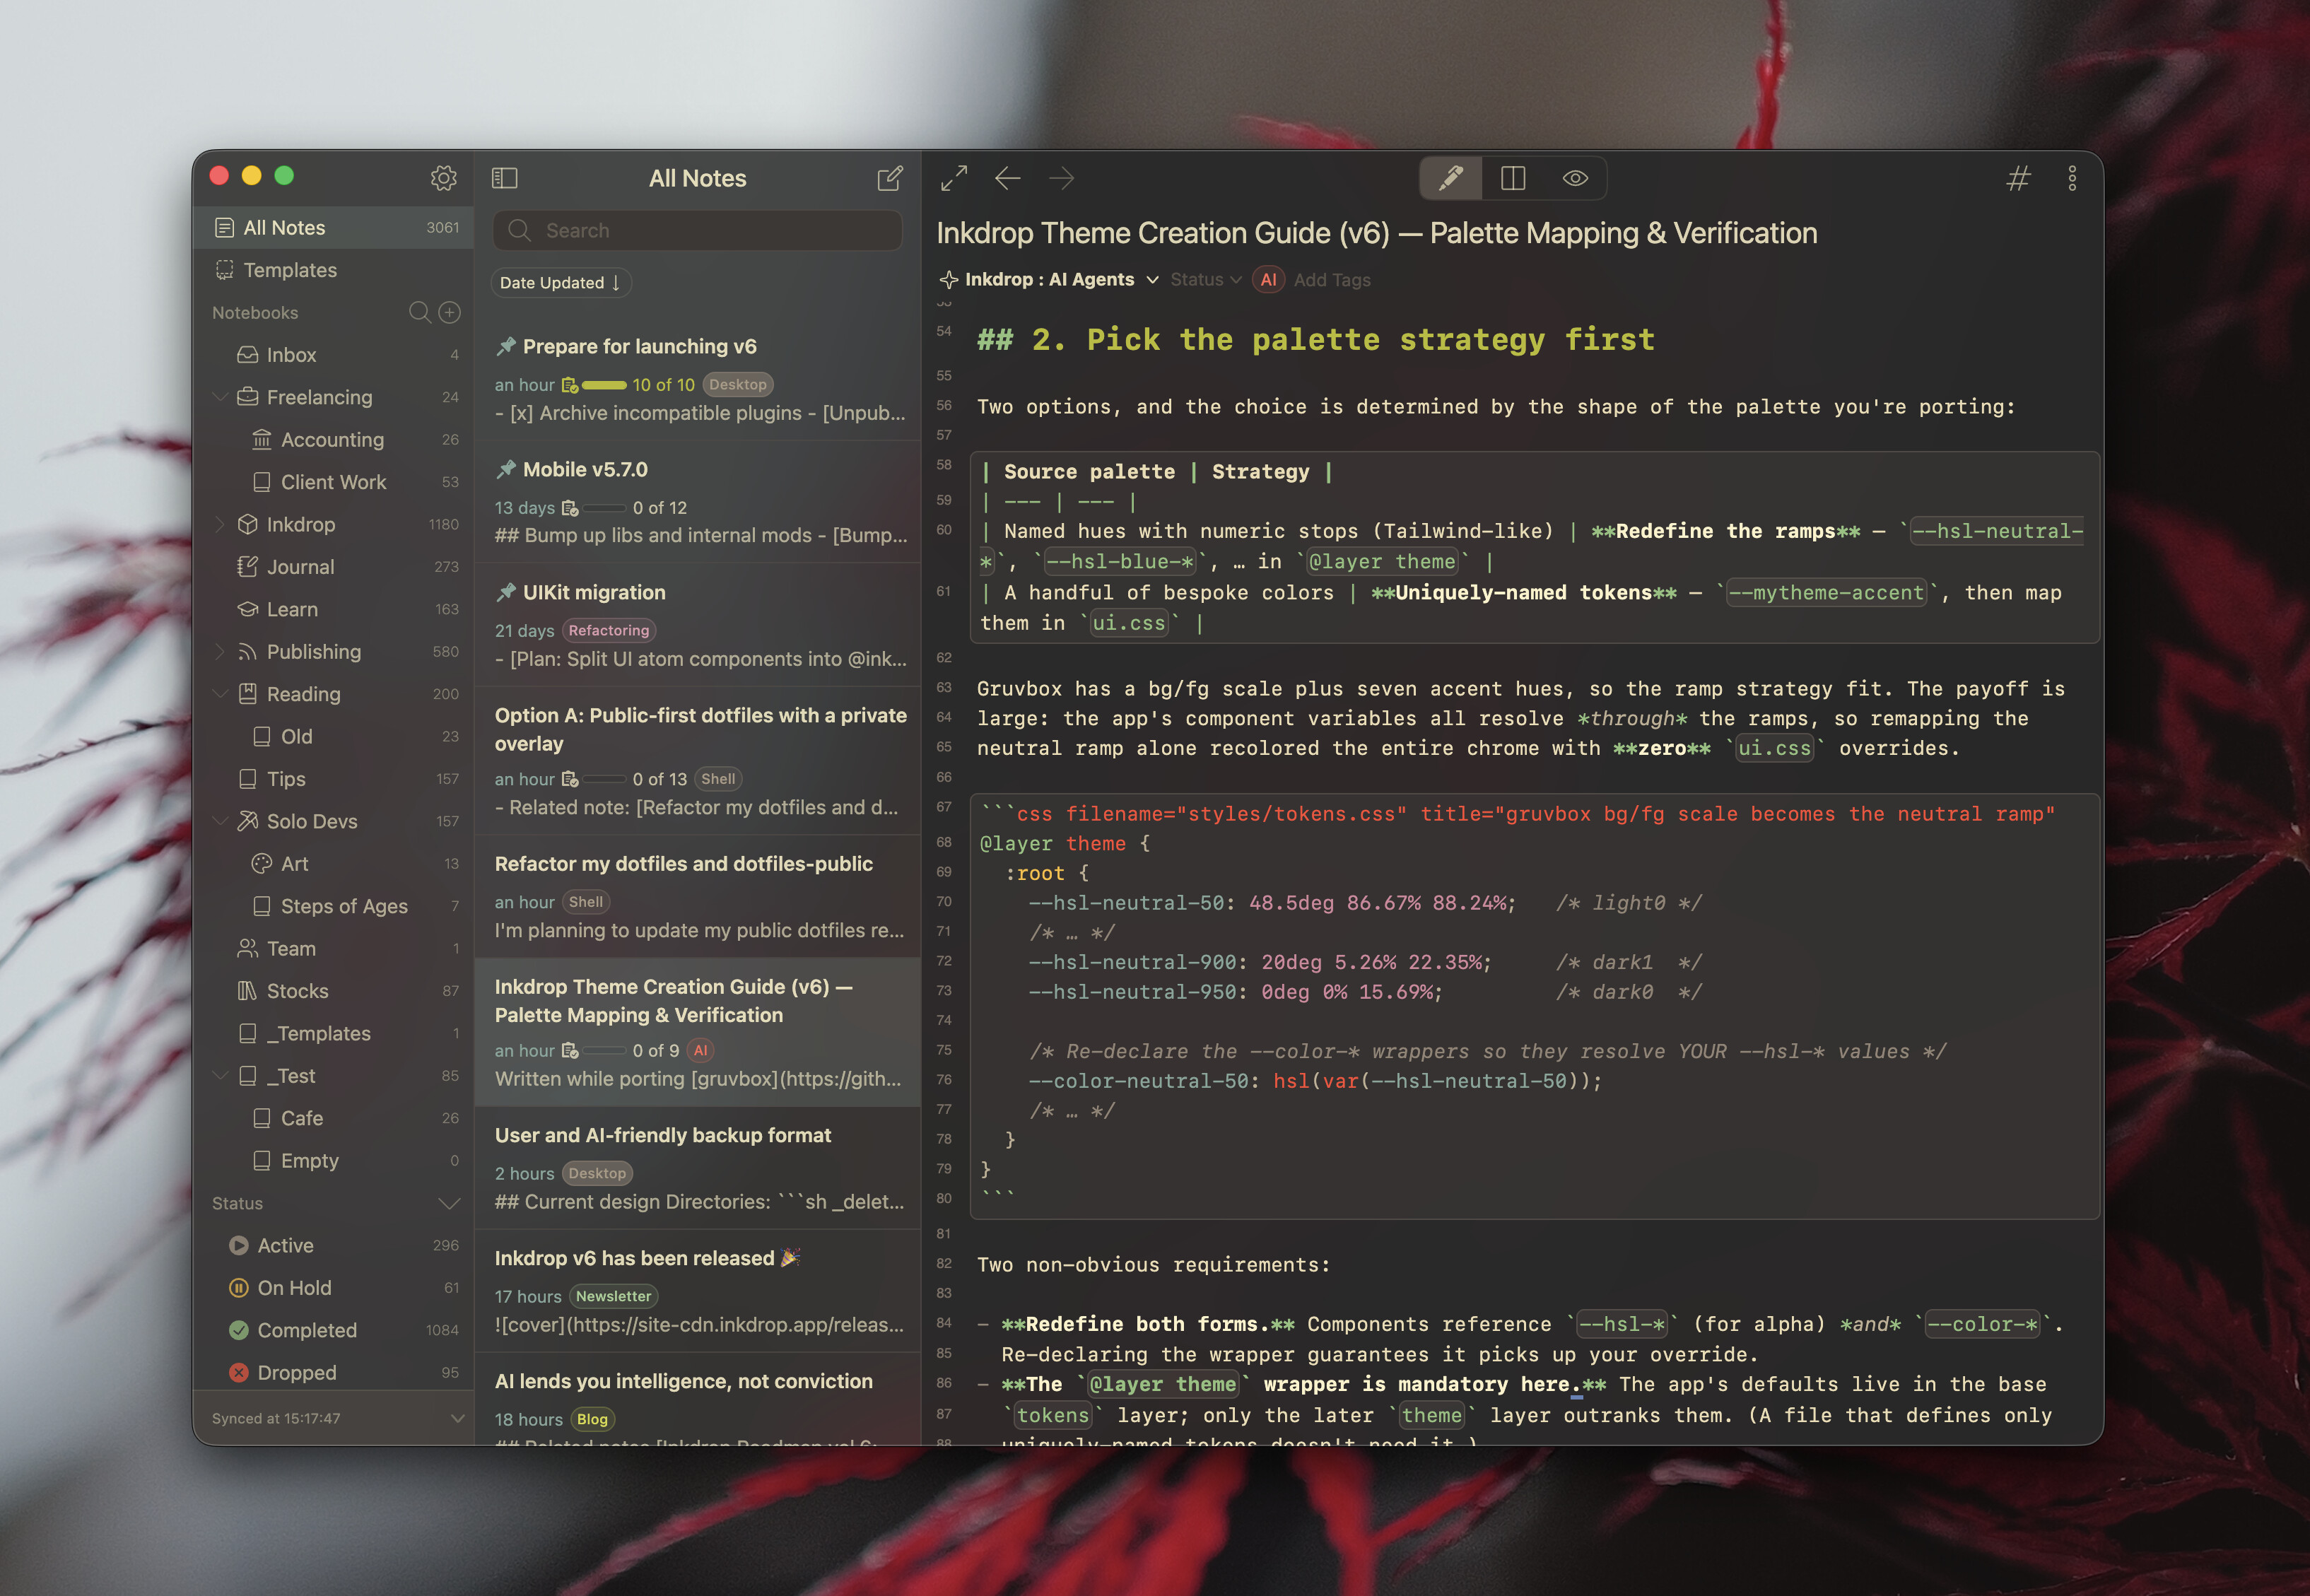2310x1596 pixels.
Task: Open Refactor my dotfiles and dotfiles-public note
Action: click(698, 897)
